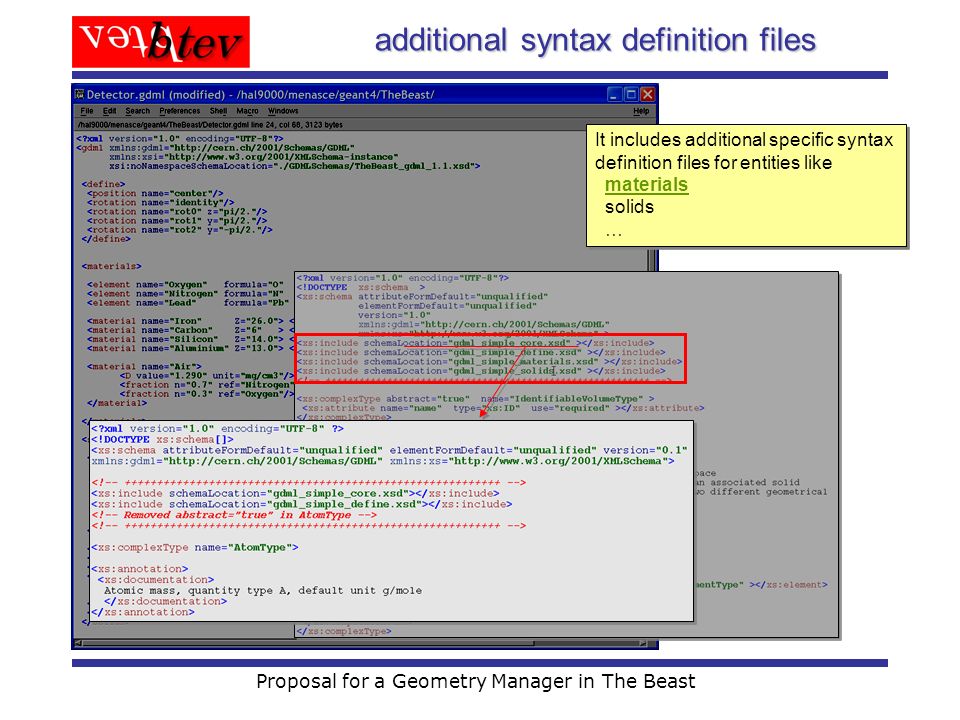Click the closing '</define>' tag
The height and width of the screenshot is (720, 960).
106,239
